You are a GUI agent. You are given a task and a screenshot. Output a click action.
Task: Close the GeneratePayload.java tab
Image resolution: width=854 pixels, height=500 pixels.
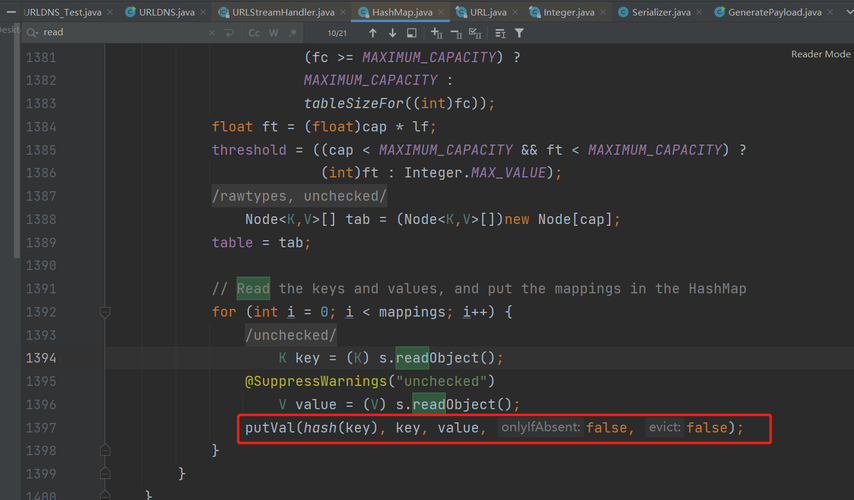click(x=830, y=12)
